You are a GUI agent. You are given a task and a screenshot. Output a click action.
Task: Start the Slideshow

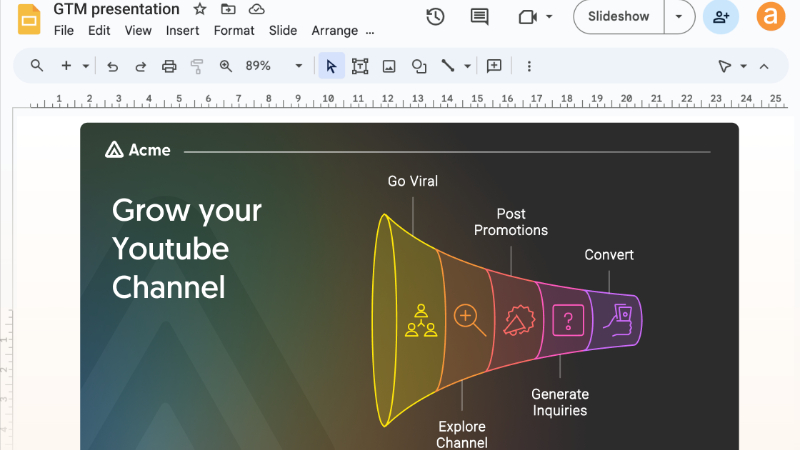pyautogui.click(x=618, y=17)
